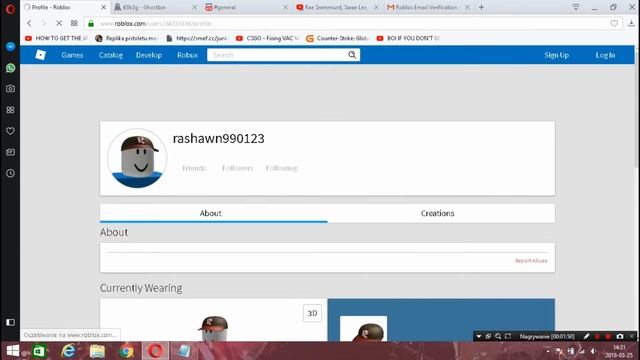The image size is (640, 360).
Task: Open the Catalog menu on Roblox
Action: coord(111,55)
